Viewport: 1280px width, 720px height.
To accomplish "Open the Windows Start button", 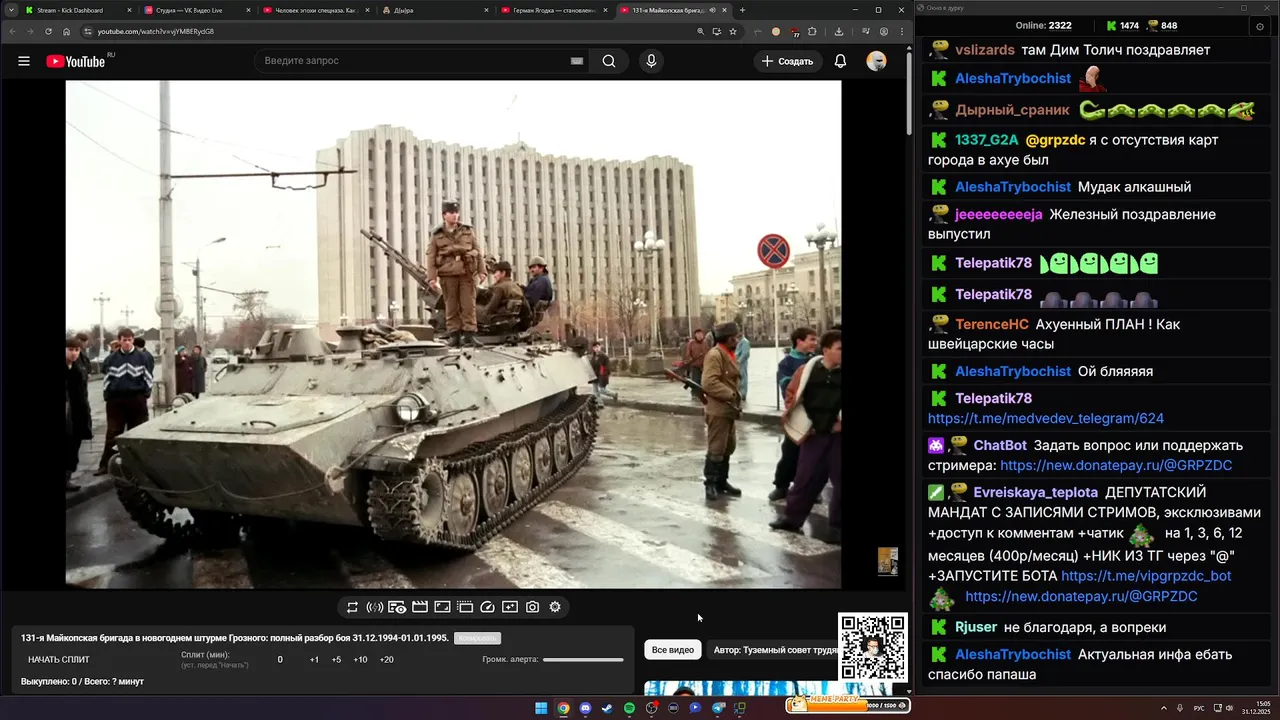I will [541, 708].
